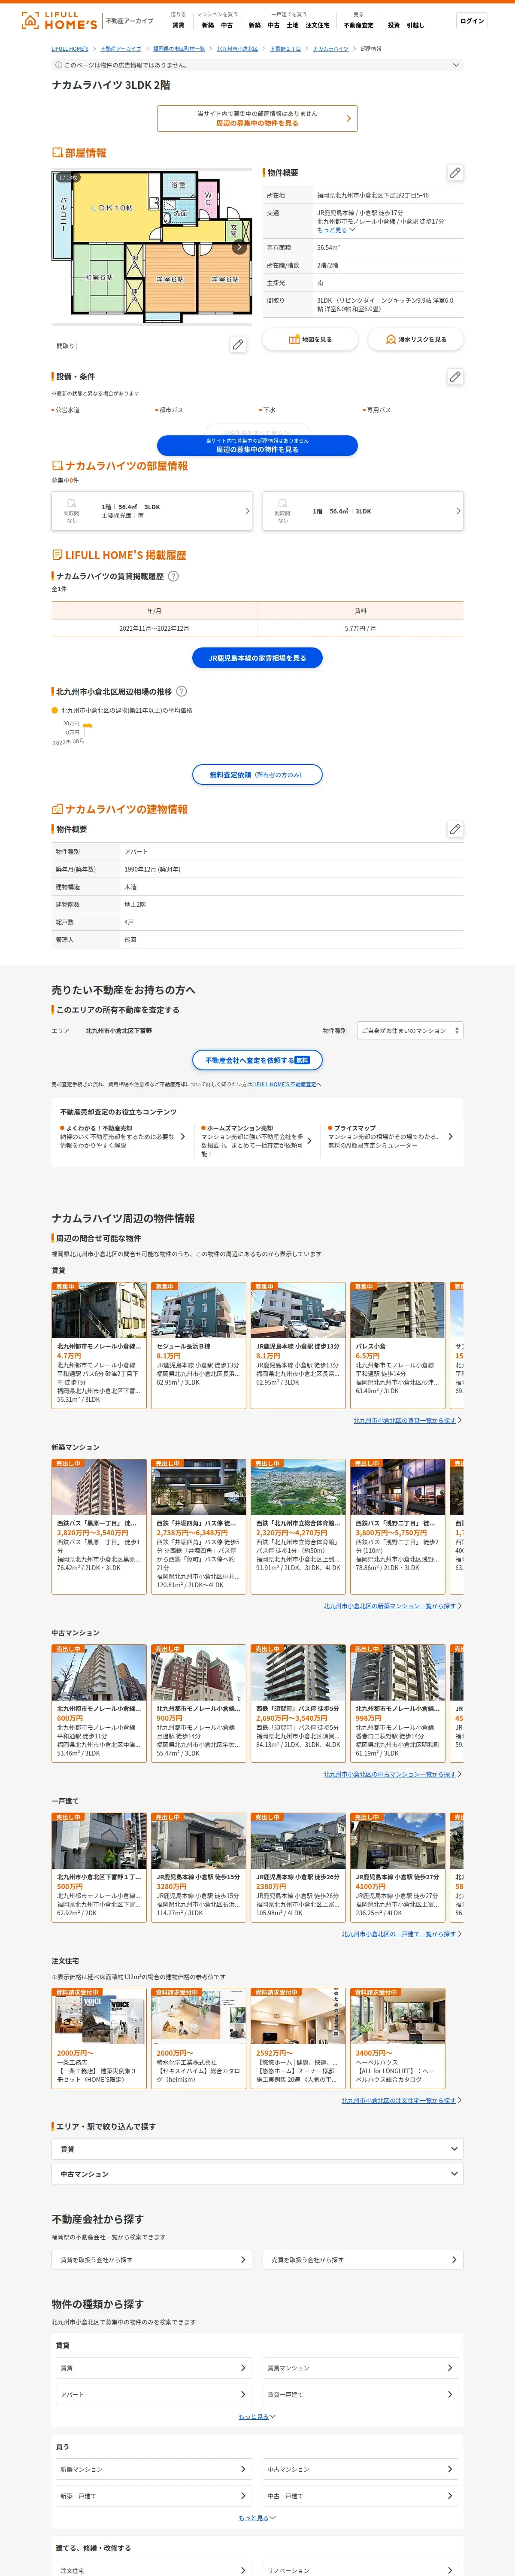Click 不動産会社へ査定を依頼する button
Image resolution: width=515 pixels, height=2576 pixels.
point(257,1060)
